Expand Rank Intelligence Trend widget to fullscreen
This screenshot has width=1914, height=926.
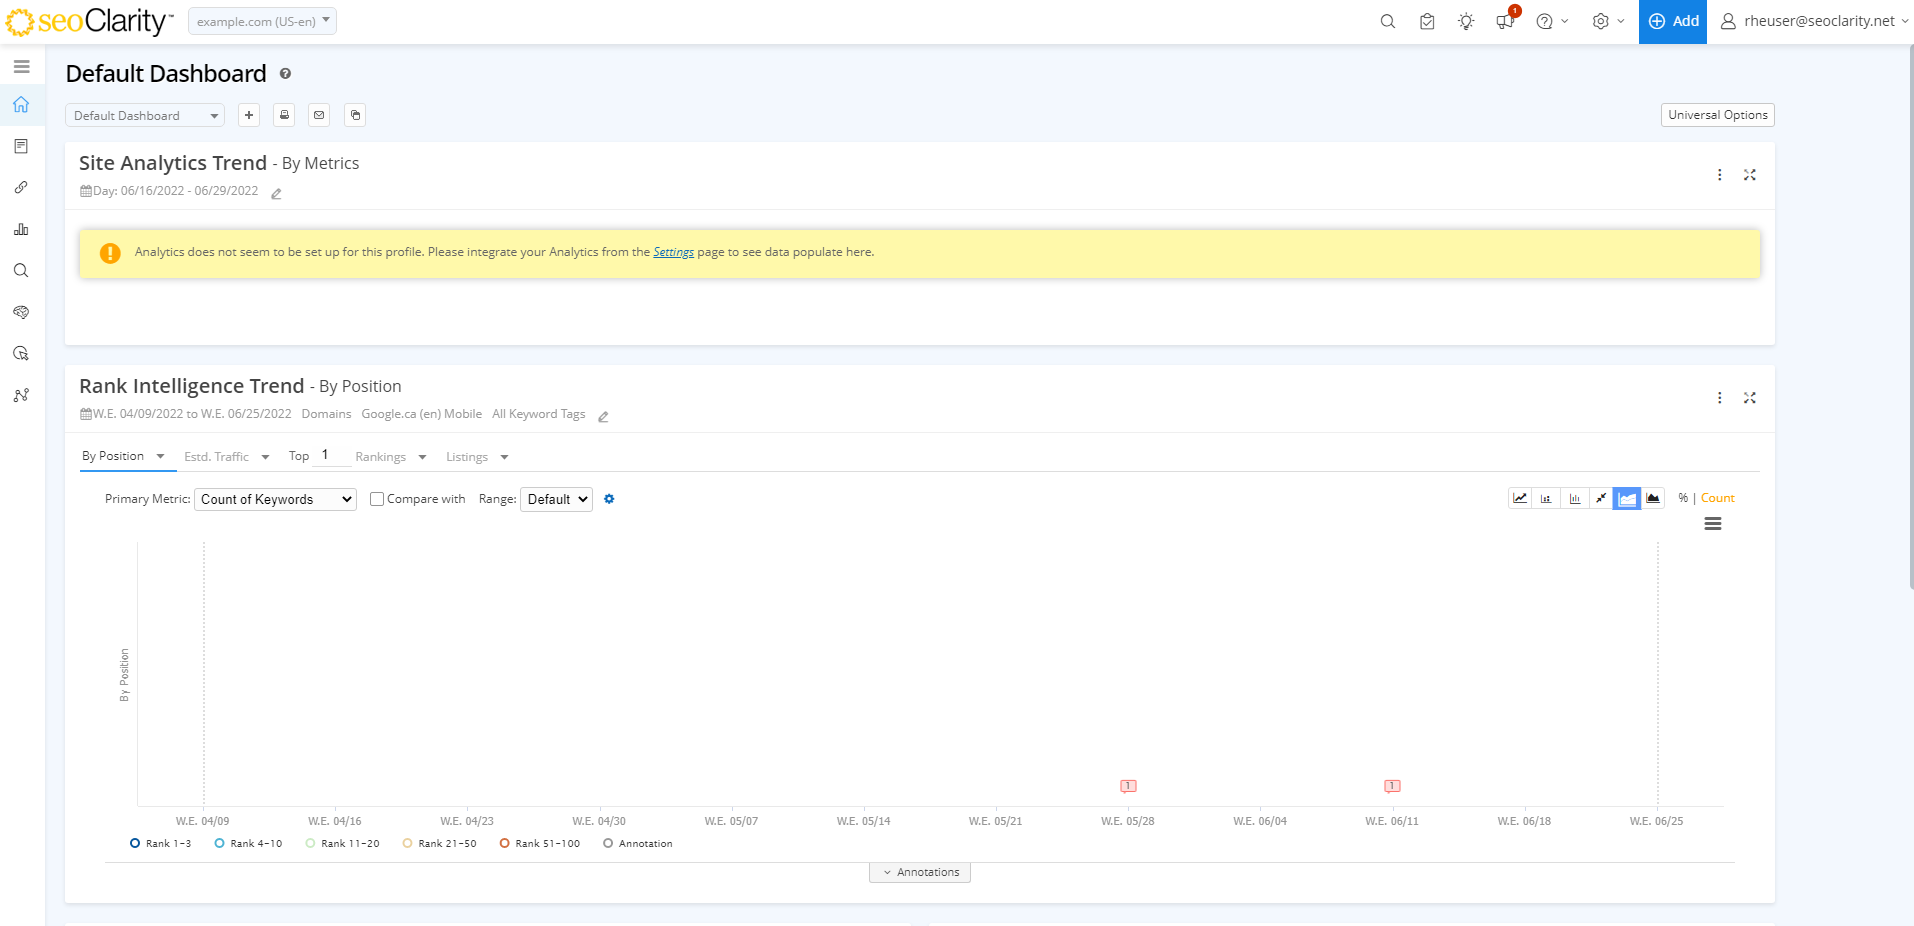pos(1750,398)
